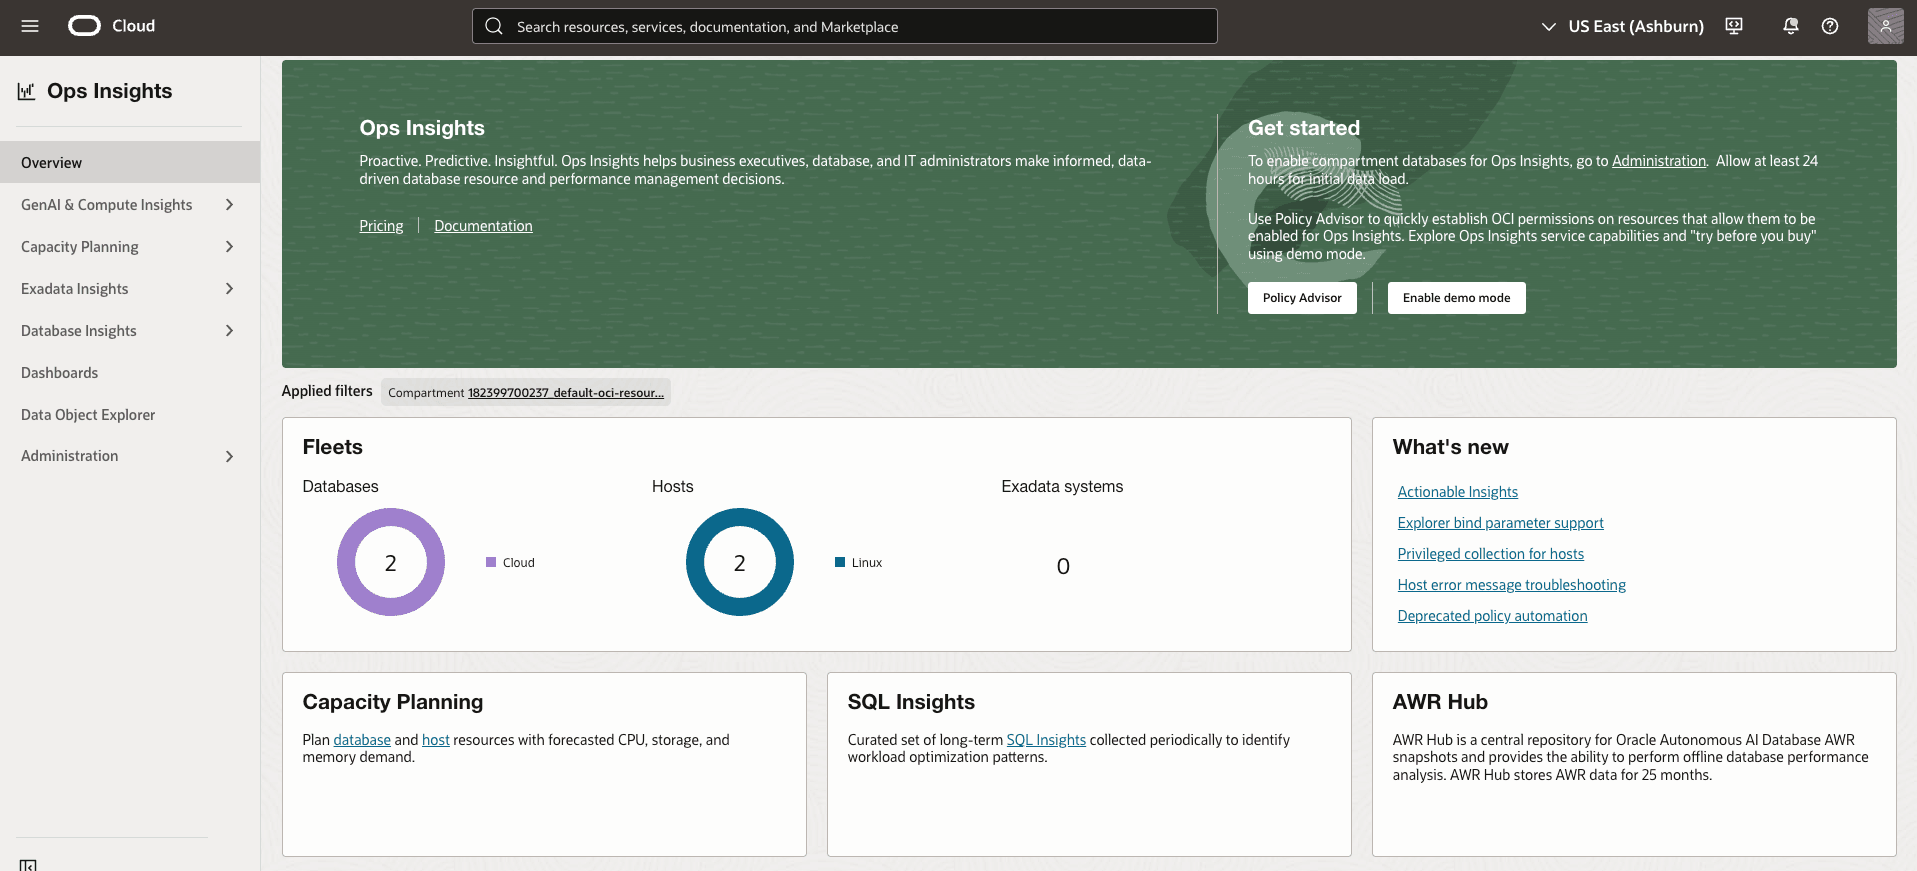Click the Ops Insights sidebar title
Viewport: 1917px width, 871px height.
tap(110, 91)
